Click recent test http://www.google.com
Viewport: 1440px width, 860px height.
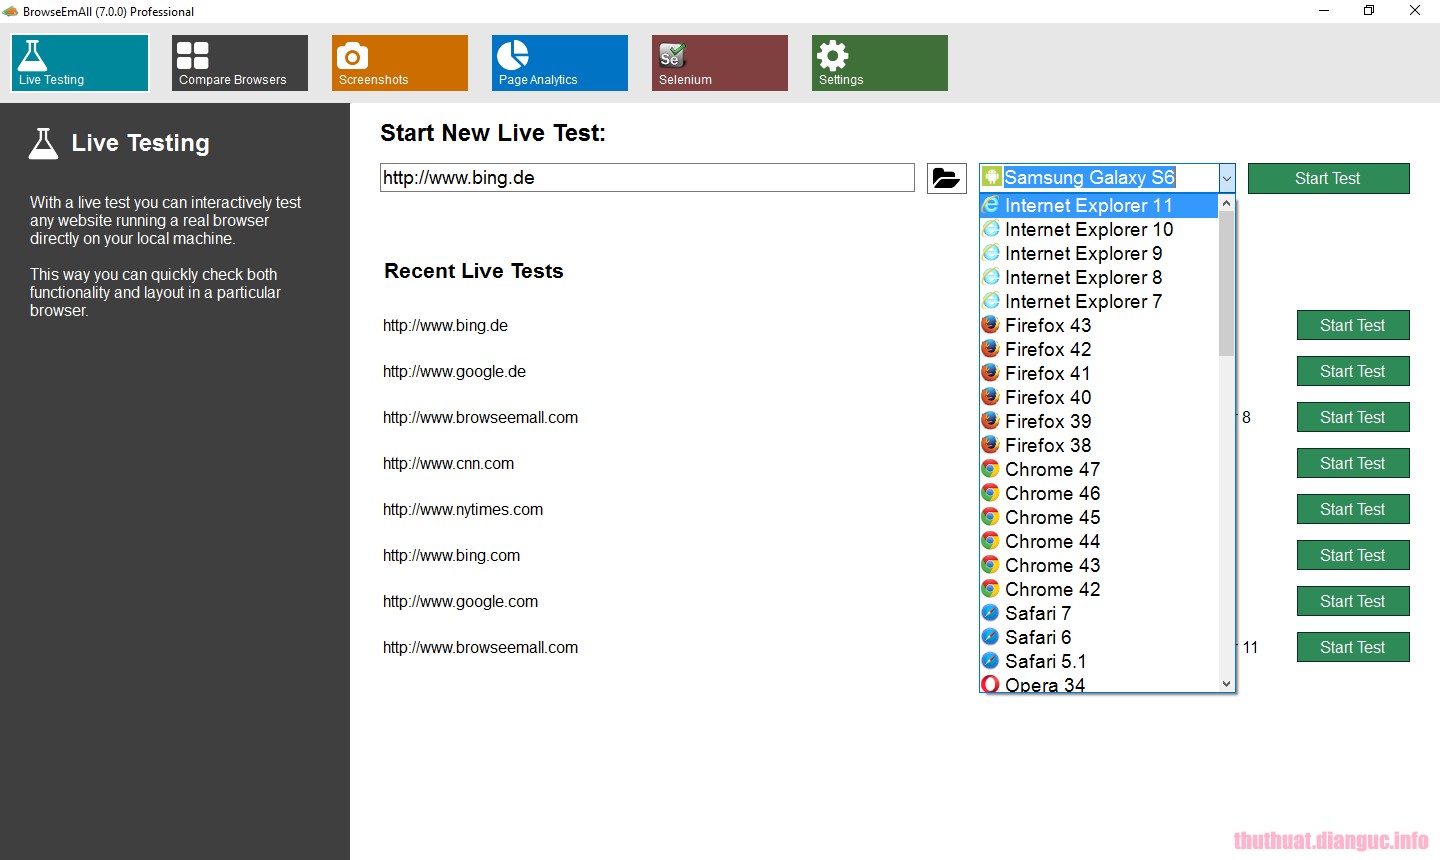click(460, 601)
